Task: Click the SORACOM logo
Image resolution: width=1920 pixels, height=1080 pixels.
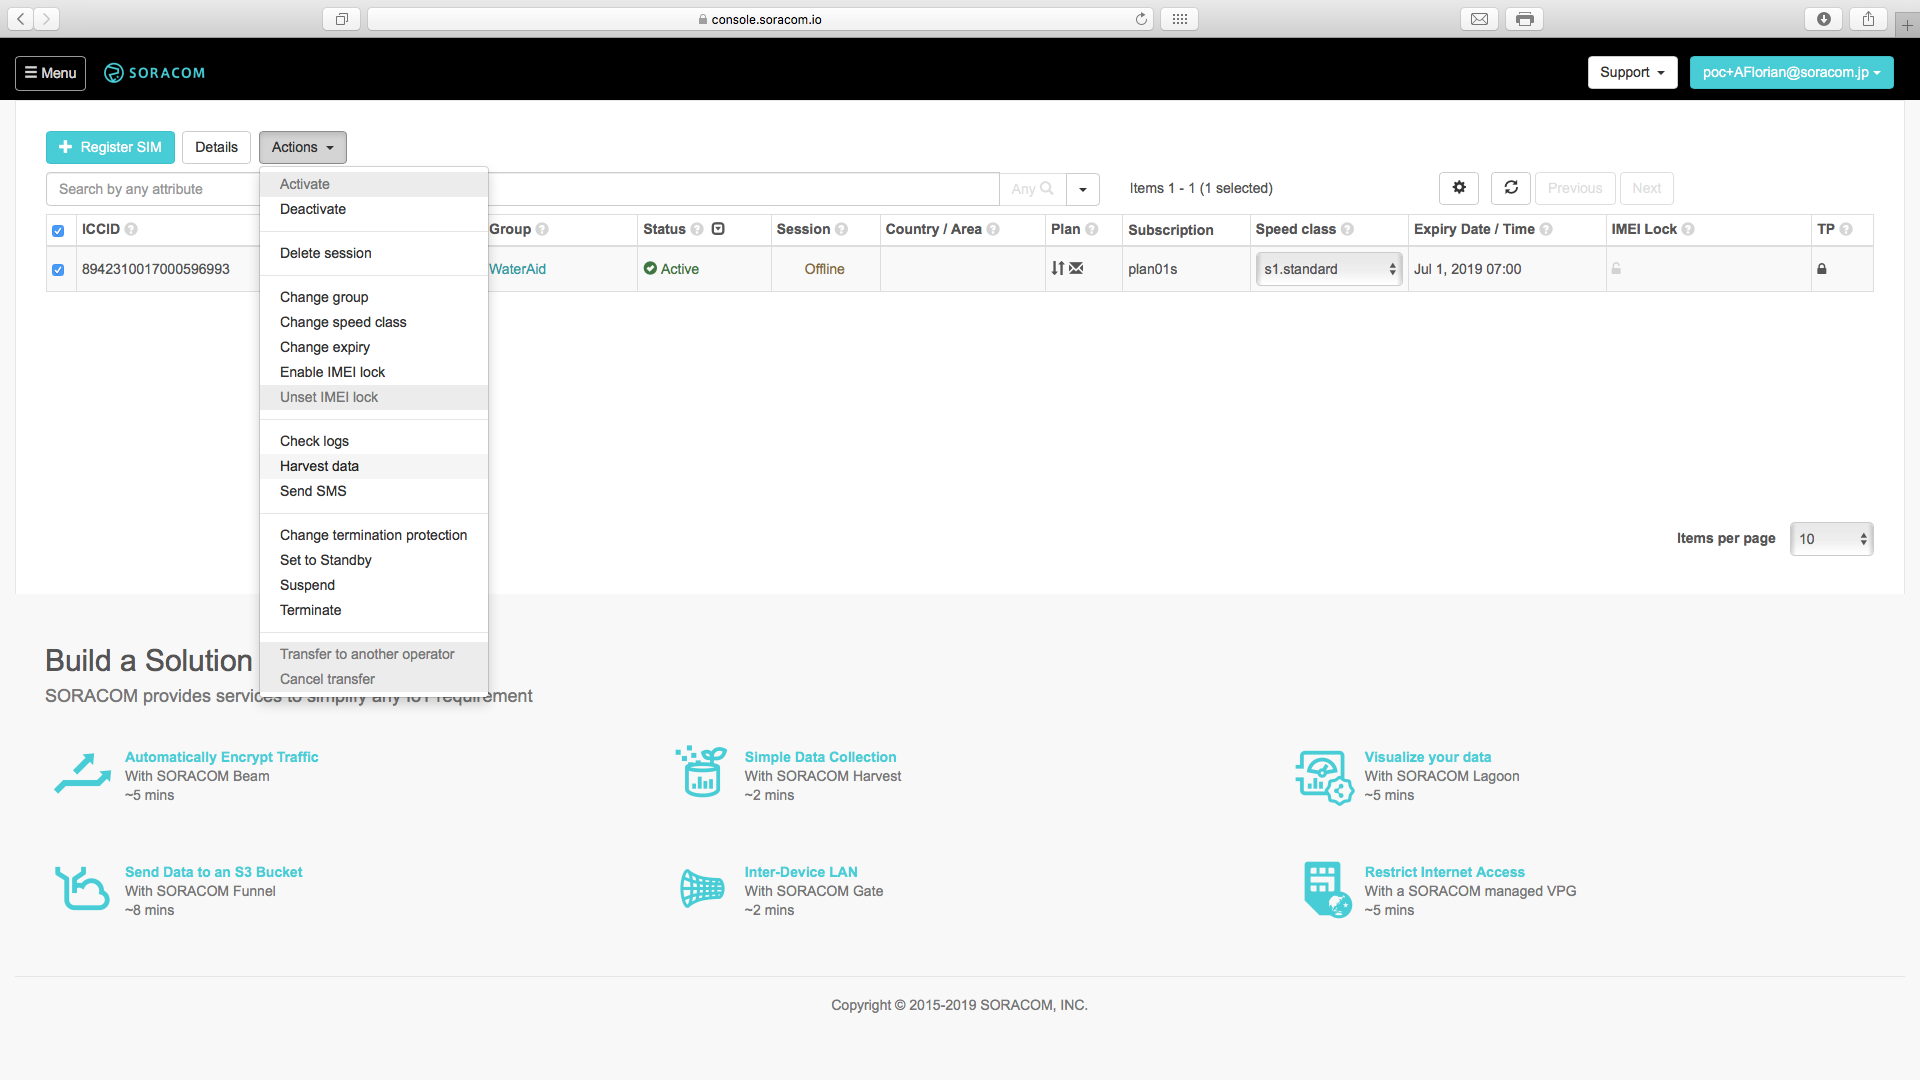Action: coord(155,73)
